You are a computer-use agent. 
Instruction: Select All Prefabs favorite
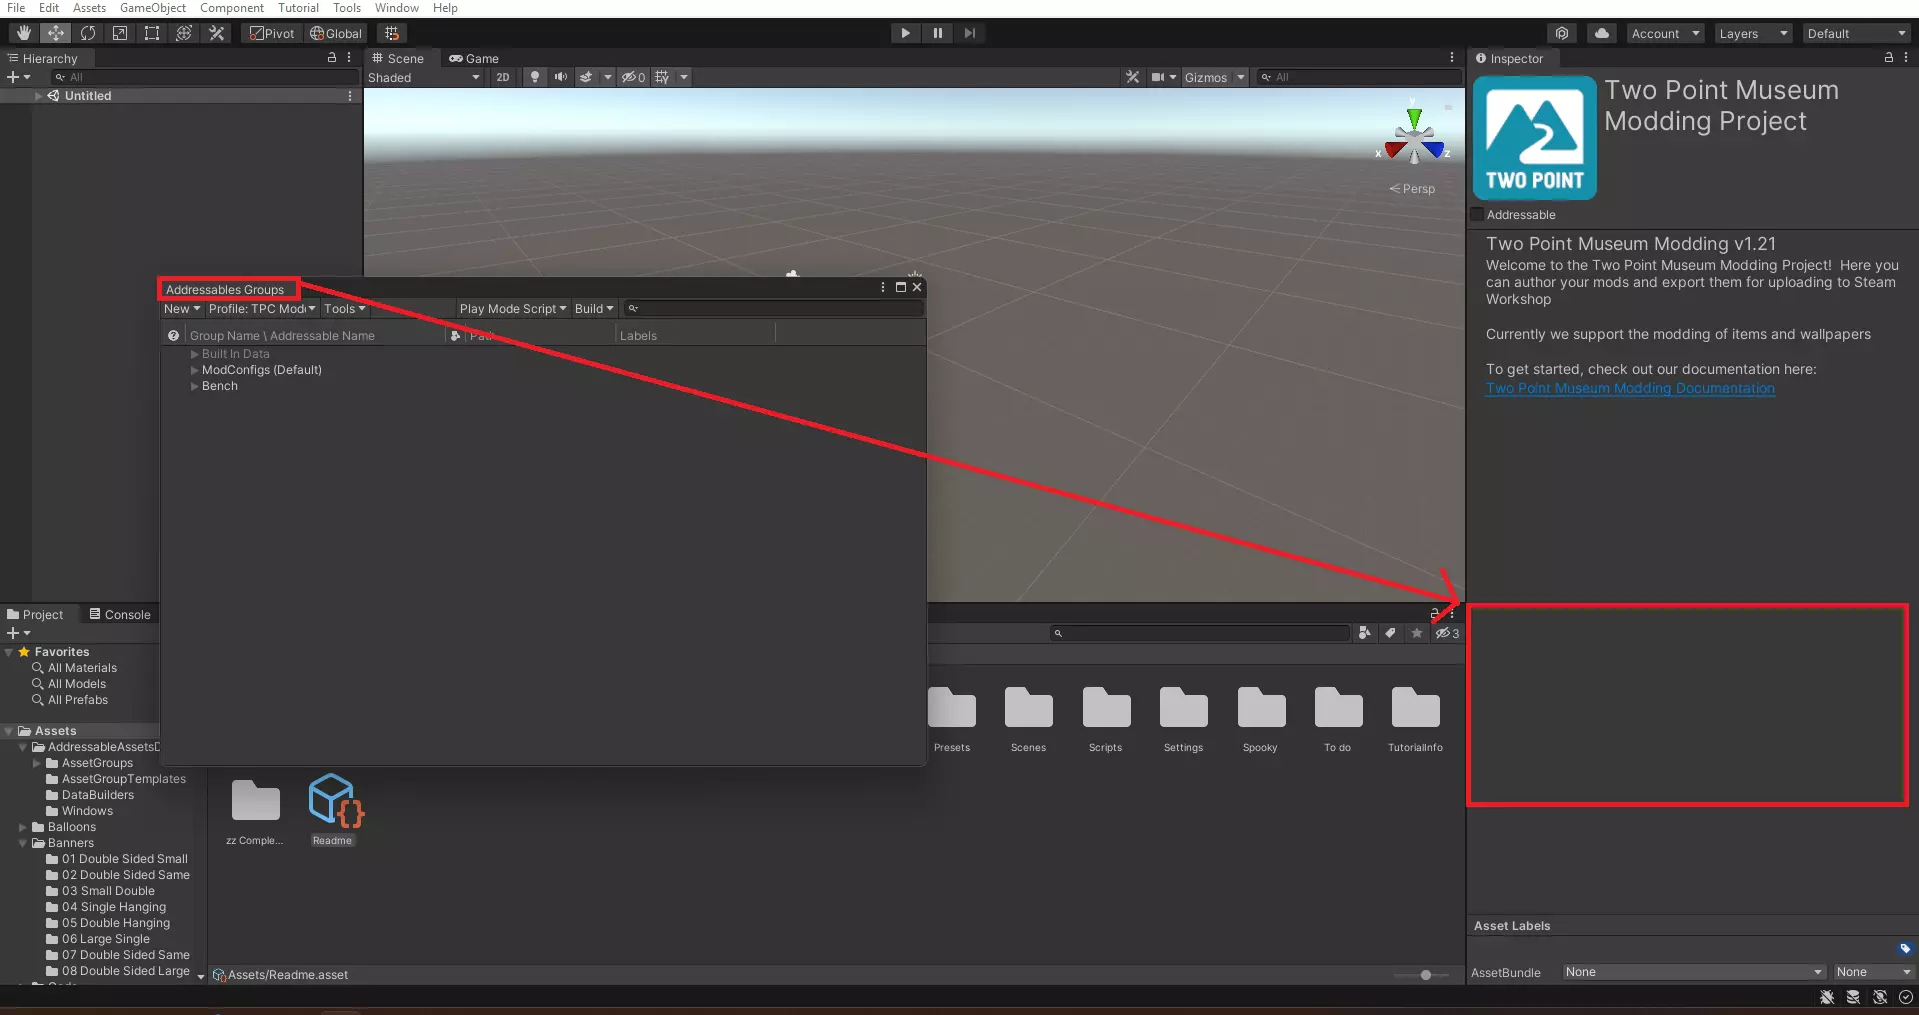(77, 700)
